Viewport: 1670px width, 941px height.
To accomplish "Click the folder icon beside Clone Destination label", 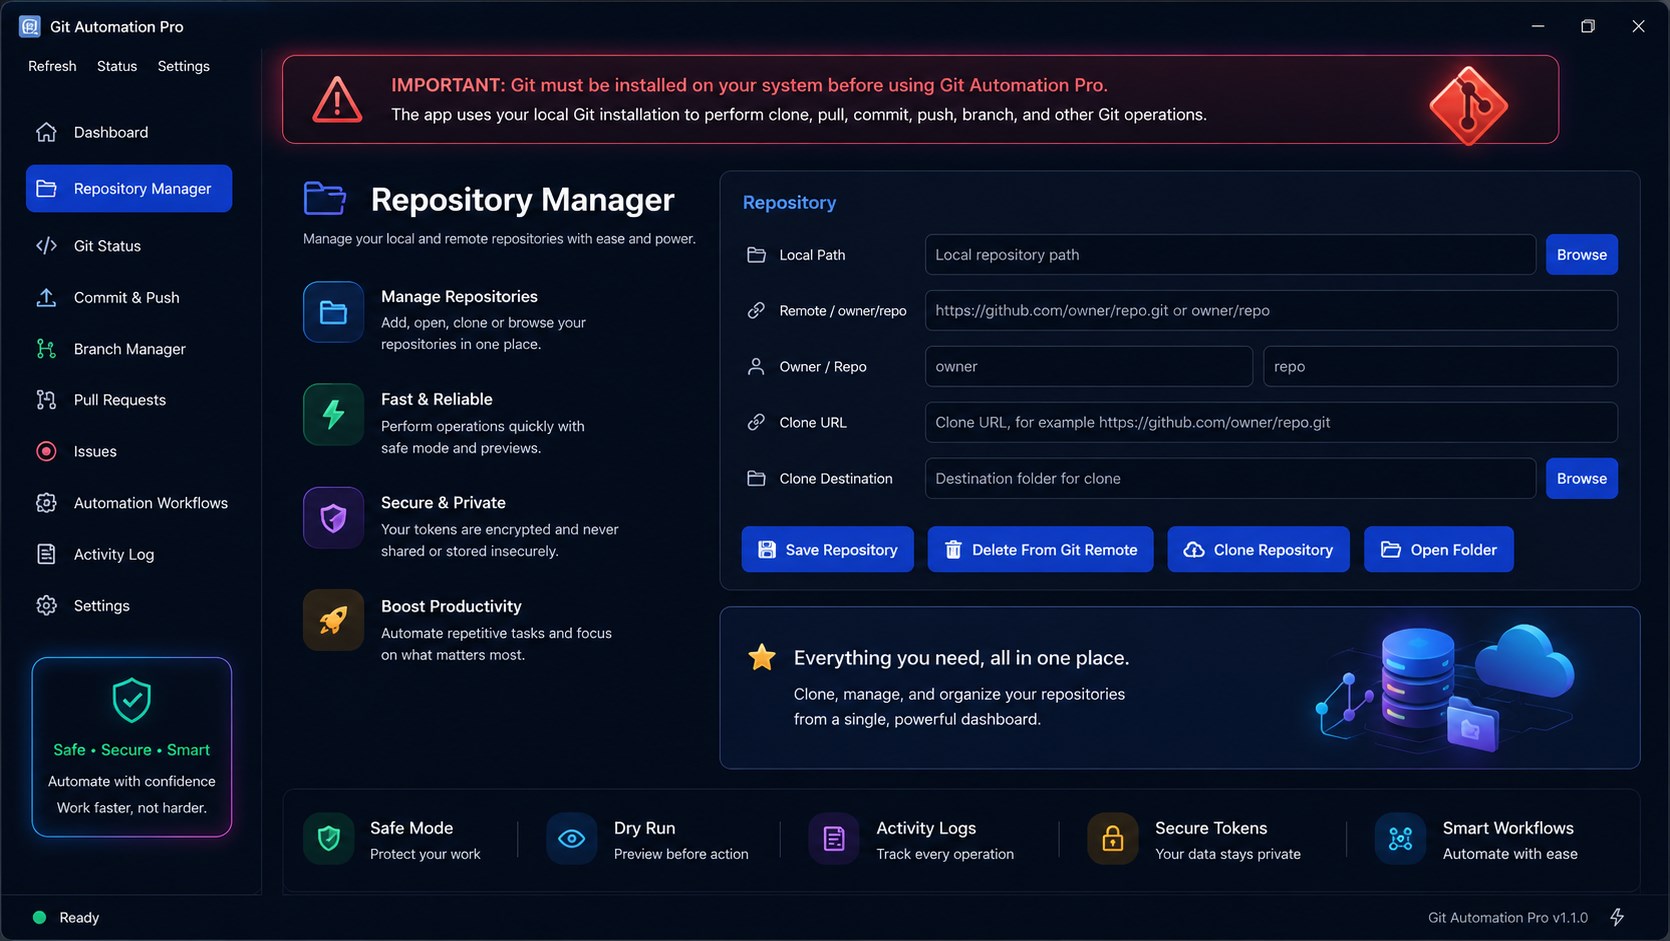I will coord(756,478).
